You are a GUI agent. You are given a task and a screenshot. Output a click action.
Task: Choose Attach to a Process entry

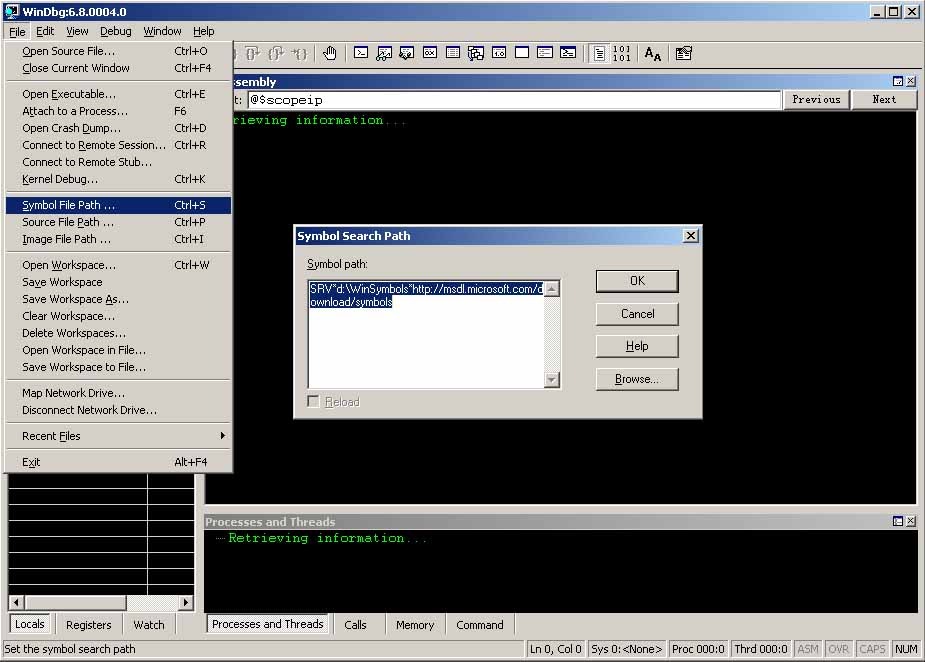[x=118, y=111]
